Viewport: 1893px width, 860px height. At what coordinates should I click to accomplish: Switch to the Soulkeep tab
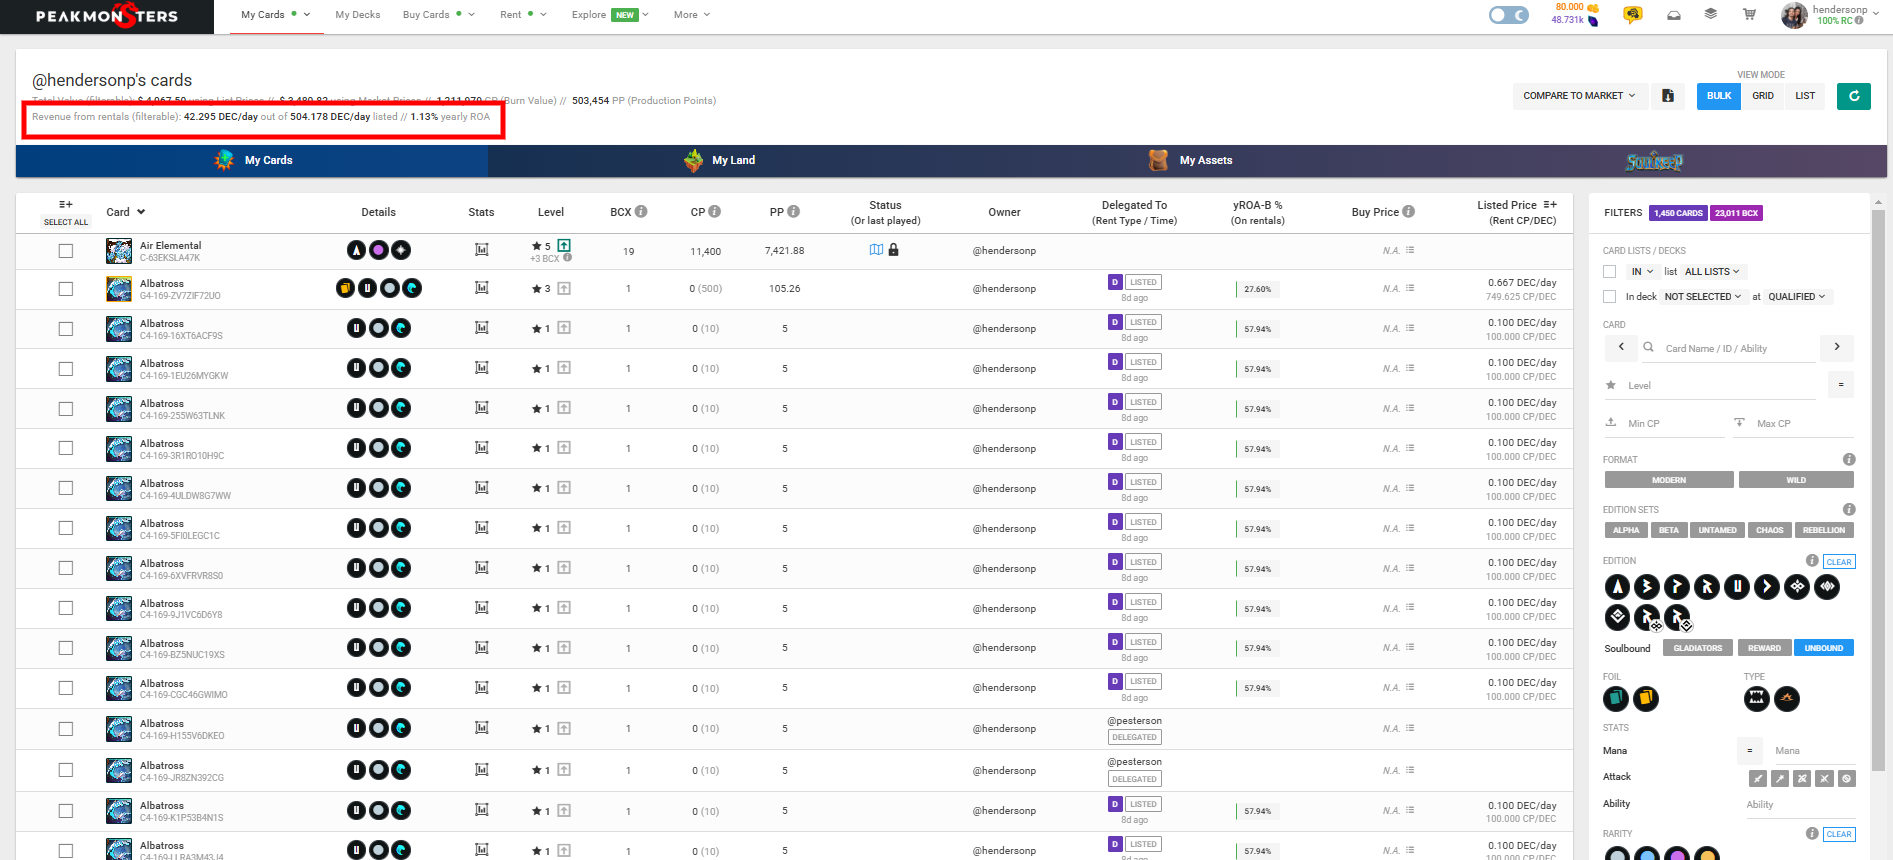1654,161
